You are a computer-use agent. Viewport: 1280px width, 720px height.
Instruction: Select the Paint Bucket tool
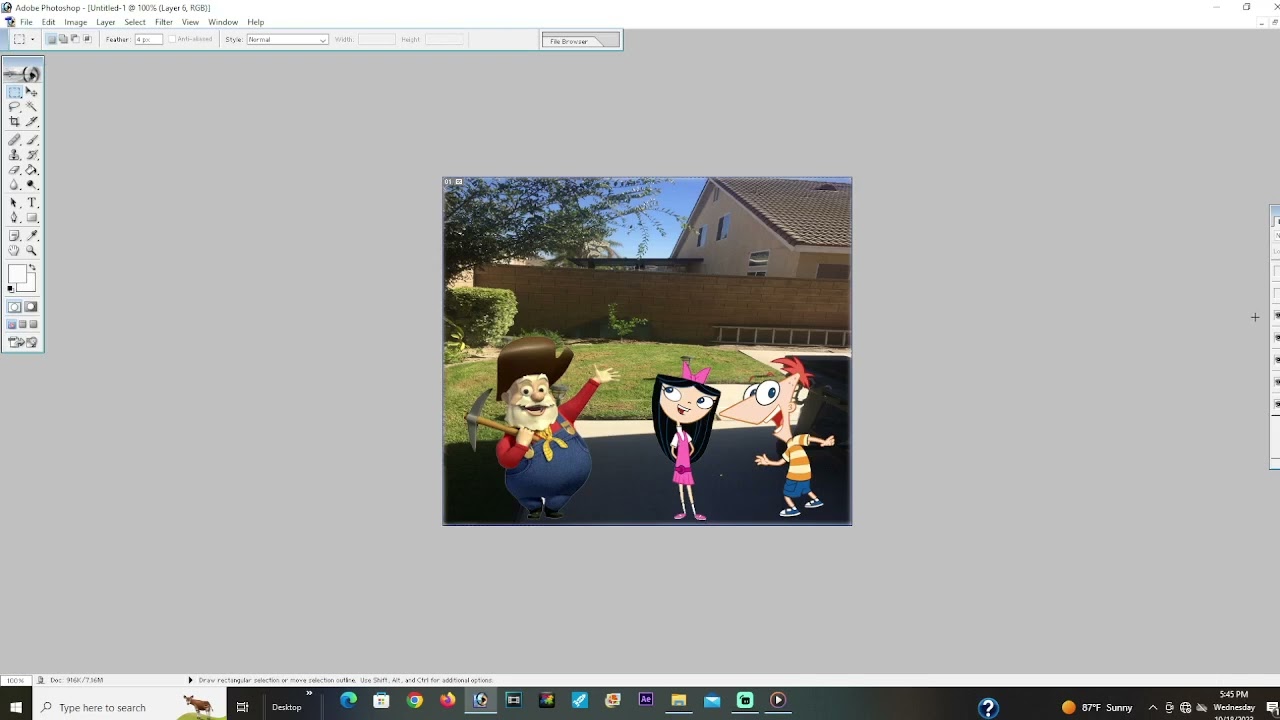coord(31,170)
